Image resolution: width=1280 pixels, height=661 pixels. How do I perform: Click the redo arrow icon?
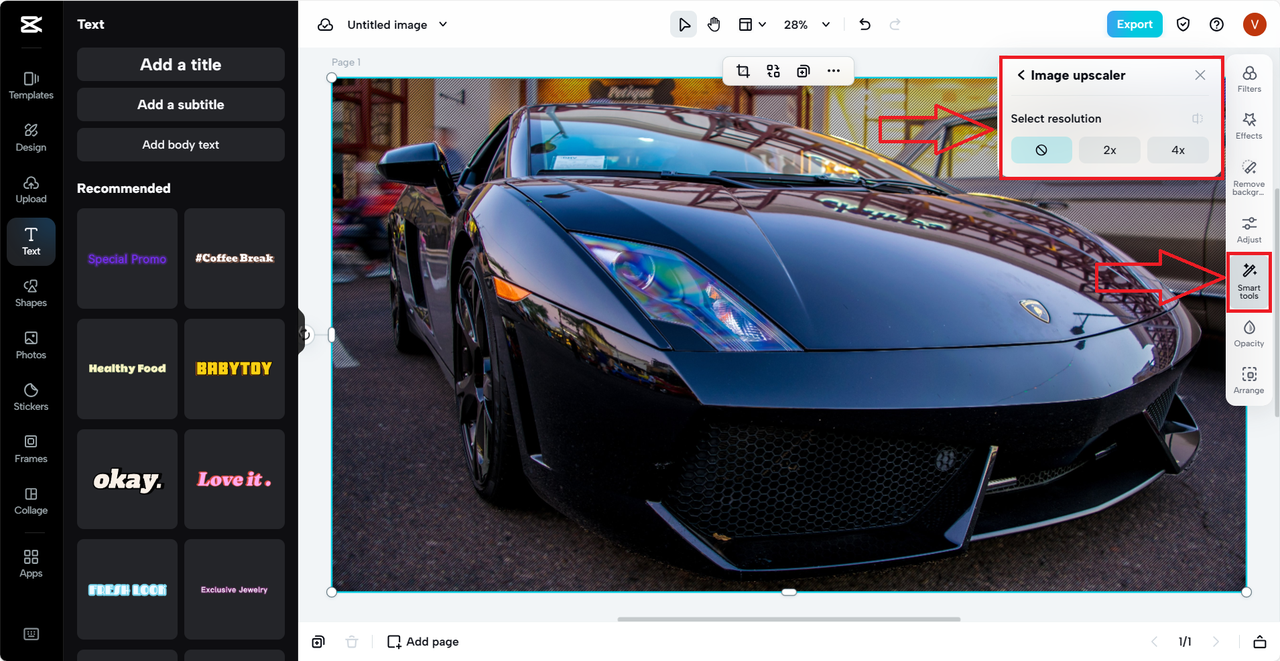(x=895, y=25)
